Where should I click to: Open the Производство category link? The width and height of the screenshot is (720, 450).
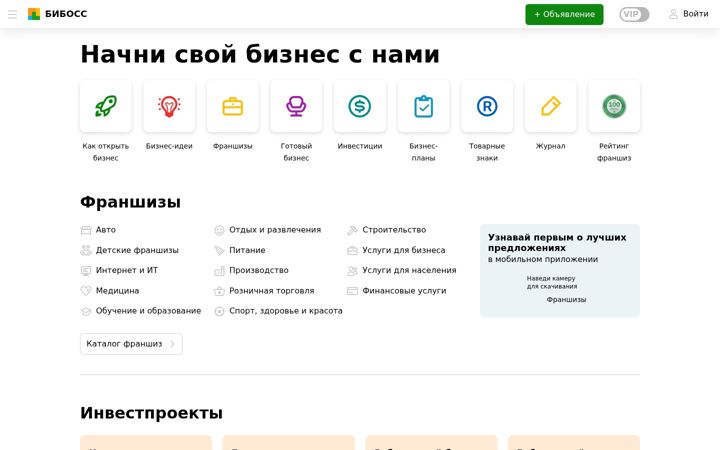coord(259,270)
